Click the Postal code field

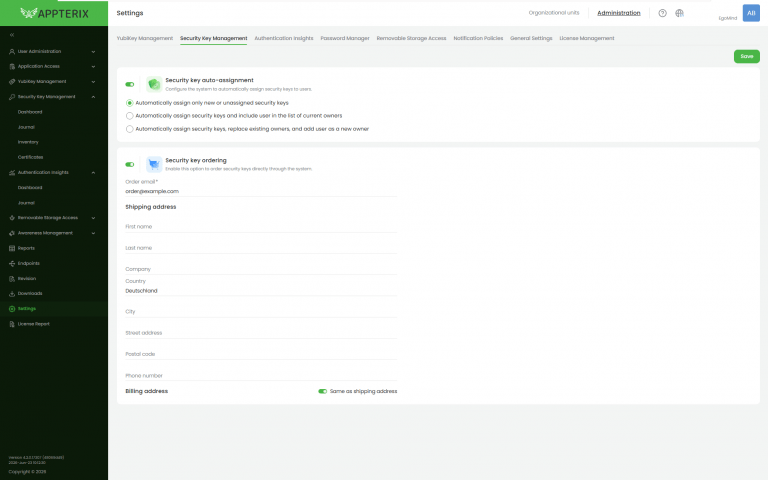coord(261,354)
